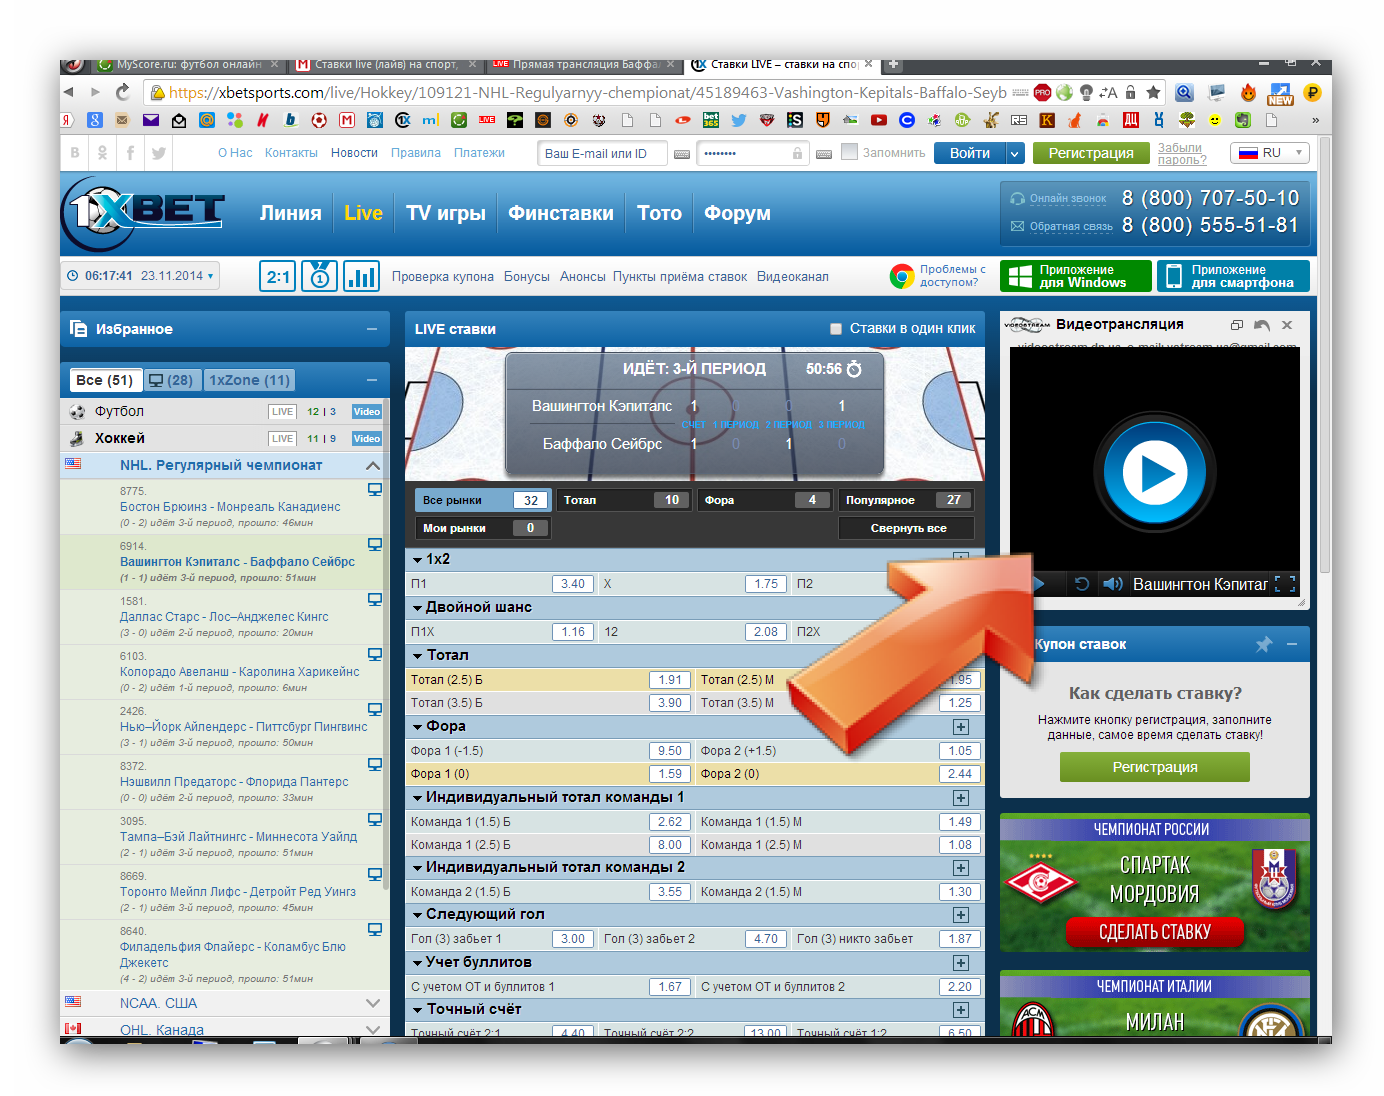Click the VKontakte social icon
Screen dimensions: 1384x1096
pos(75,153)
